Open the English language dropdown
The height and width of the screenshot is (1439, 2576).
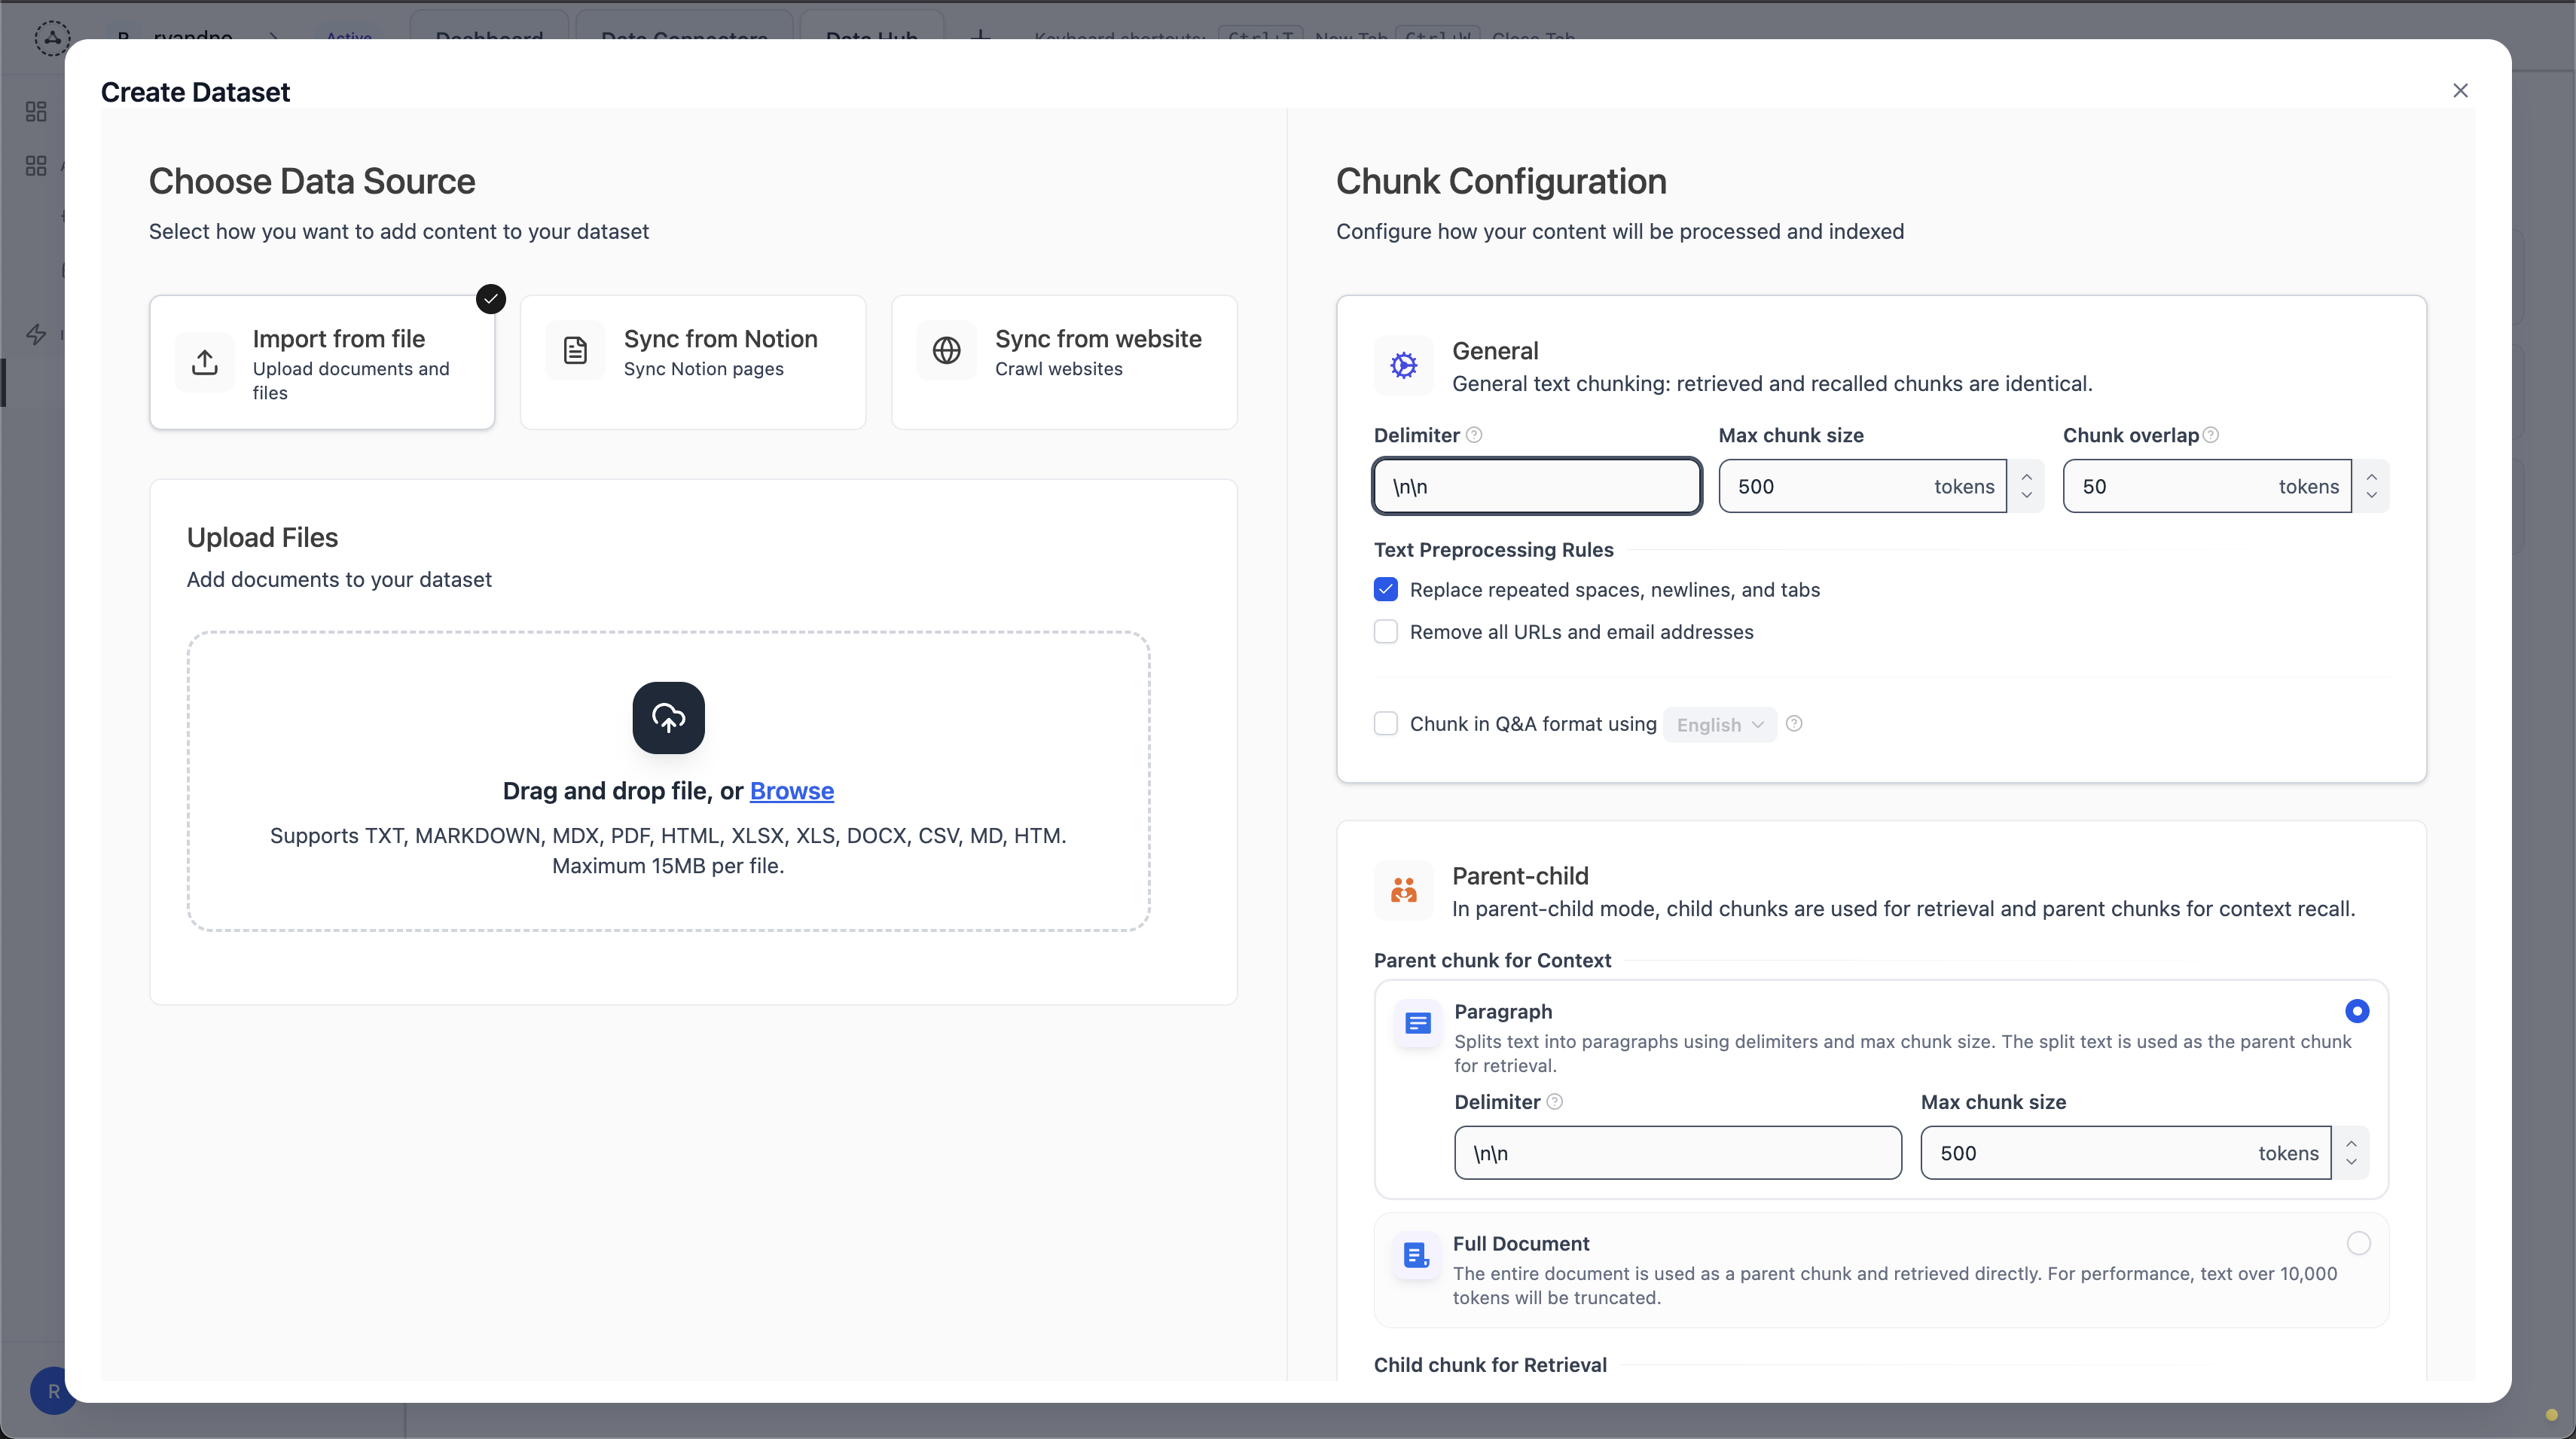pyautogui.click(x=1719, y=724)
